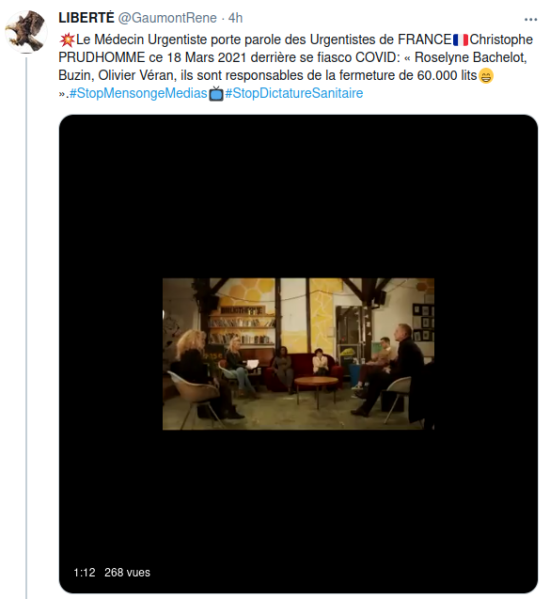Open the #StopMensongeMedias hashtag
Screen dimensions: 550x599
138,93
